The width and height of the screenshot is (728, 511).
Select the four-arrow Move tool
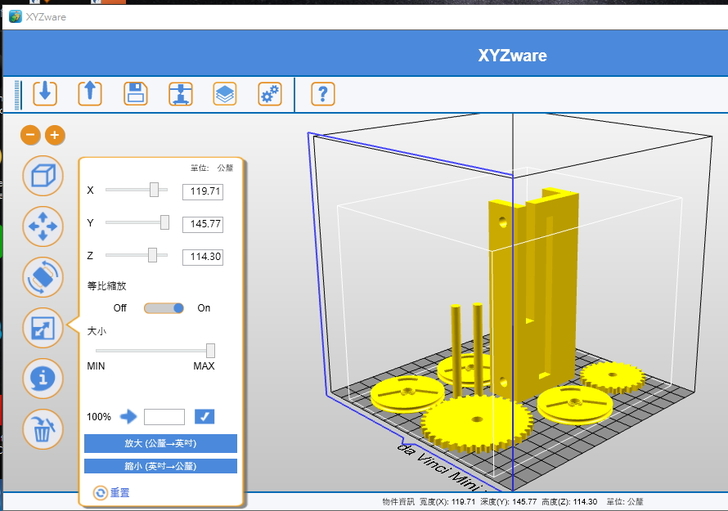pyautogui.click(x=42, y=227)
